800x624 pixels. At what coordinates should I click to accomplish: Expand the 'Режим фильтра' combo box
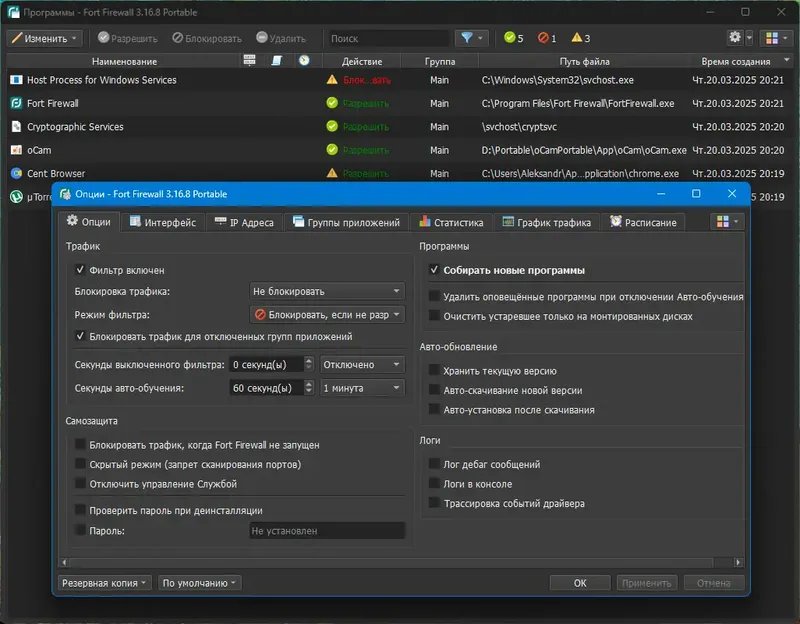(326, 314)
